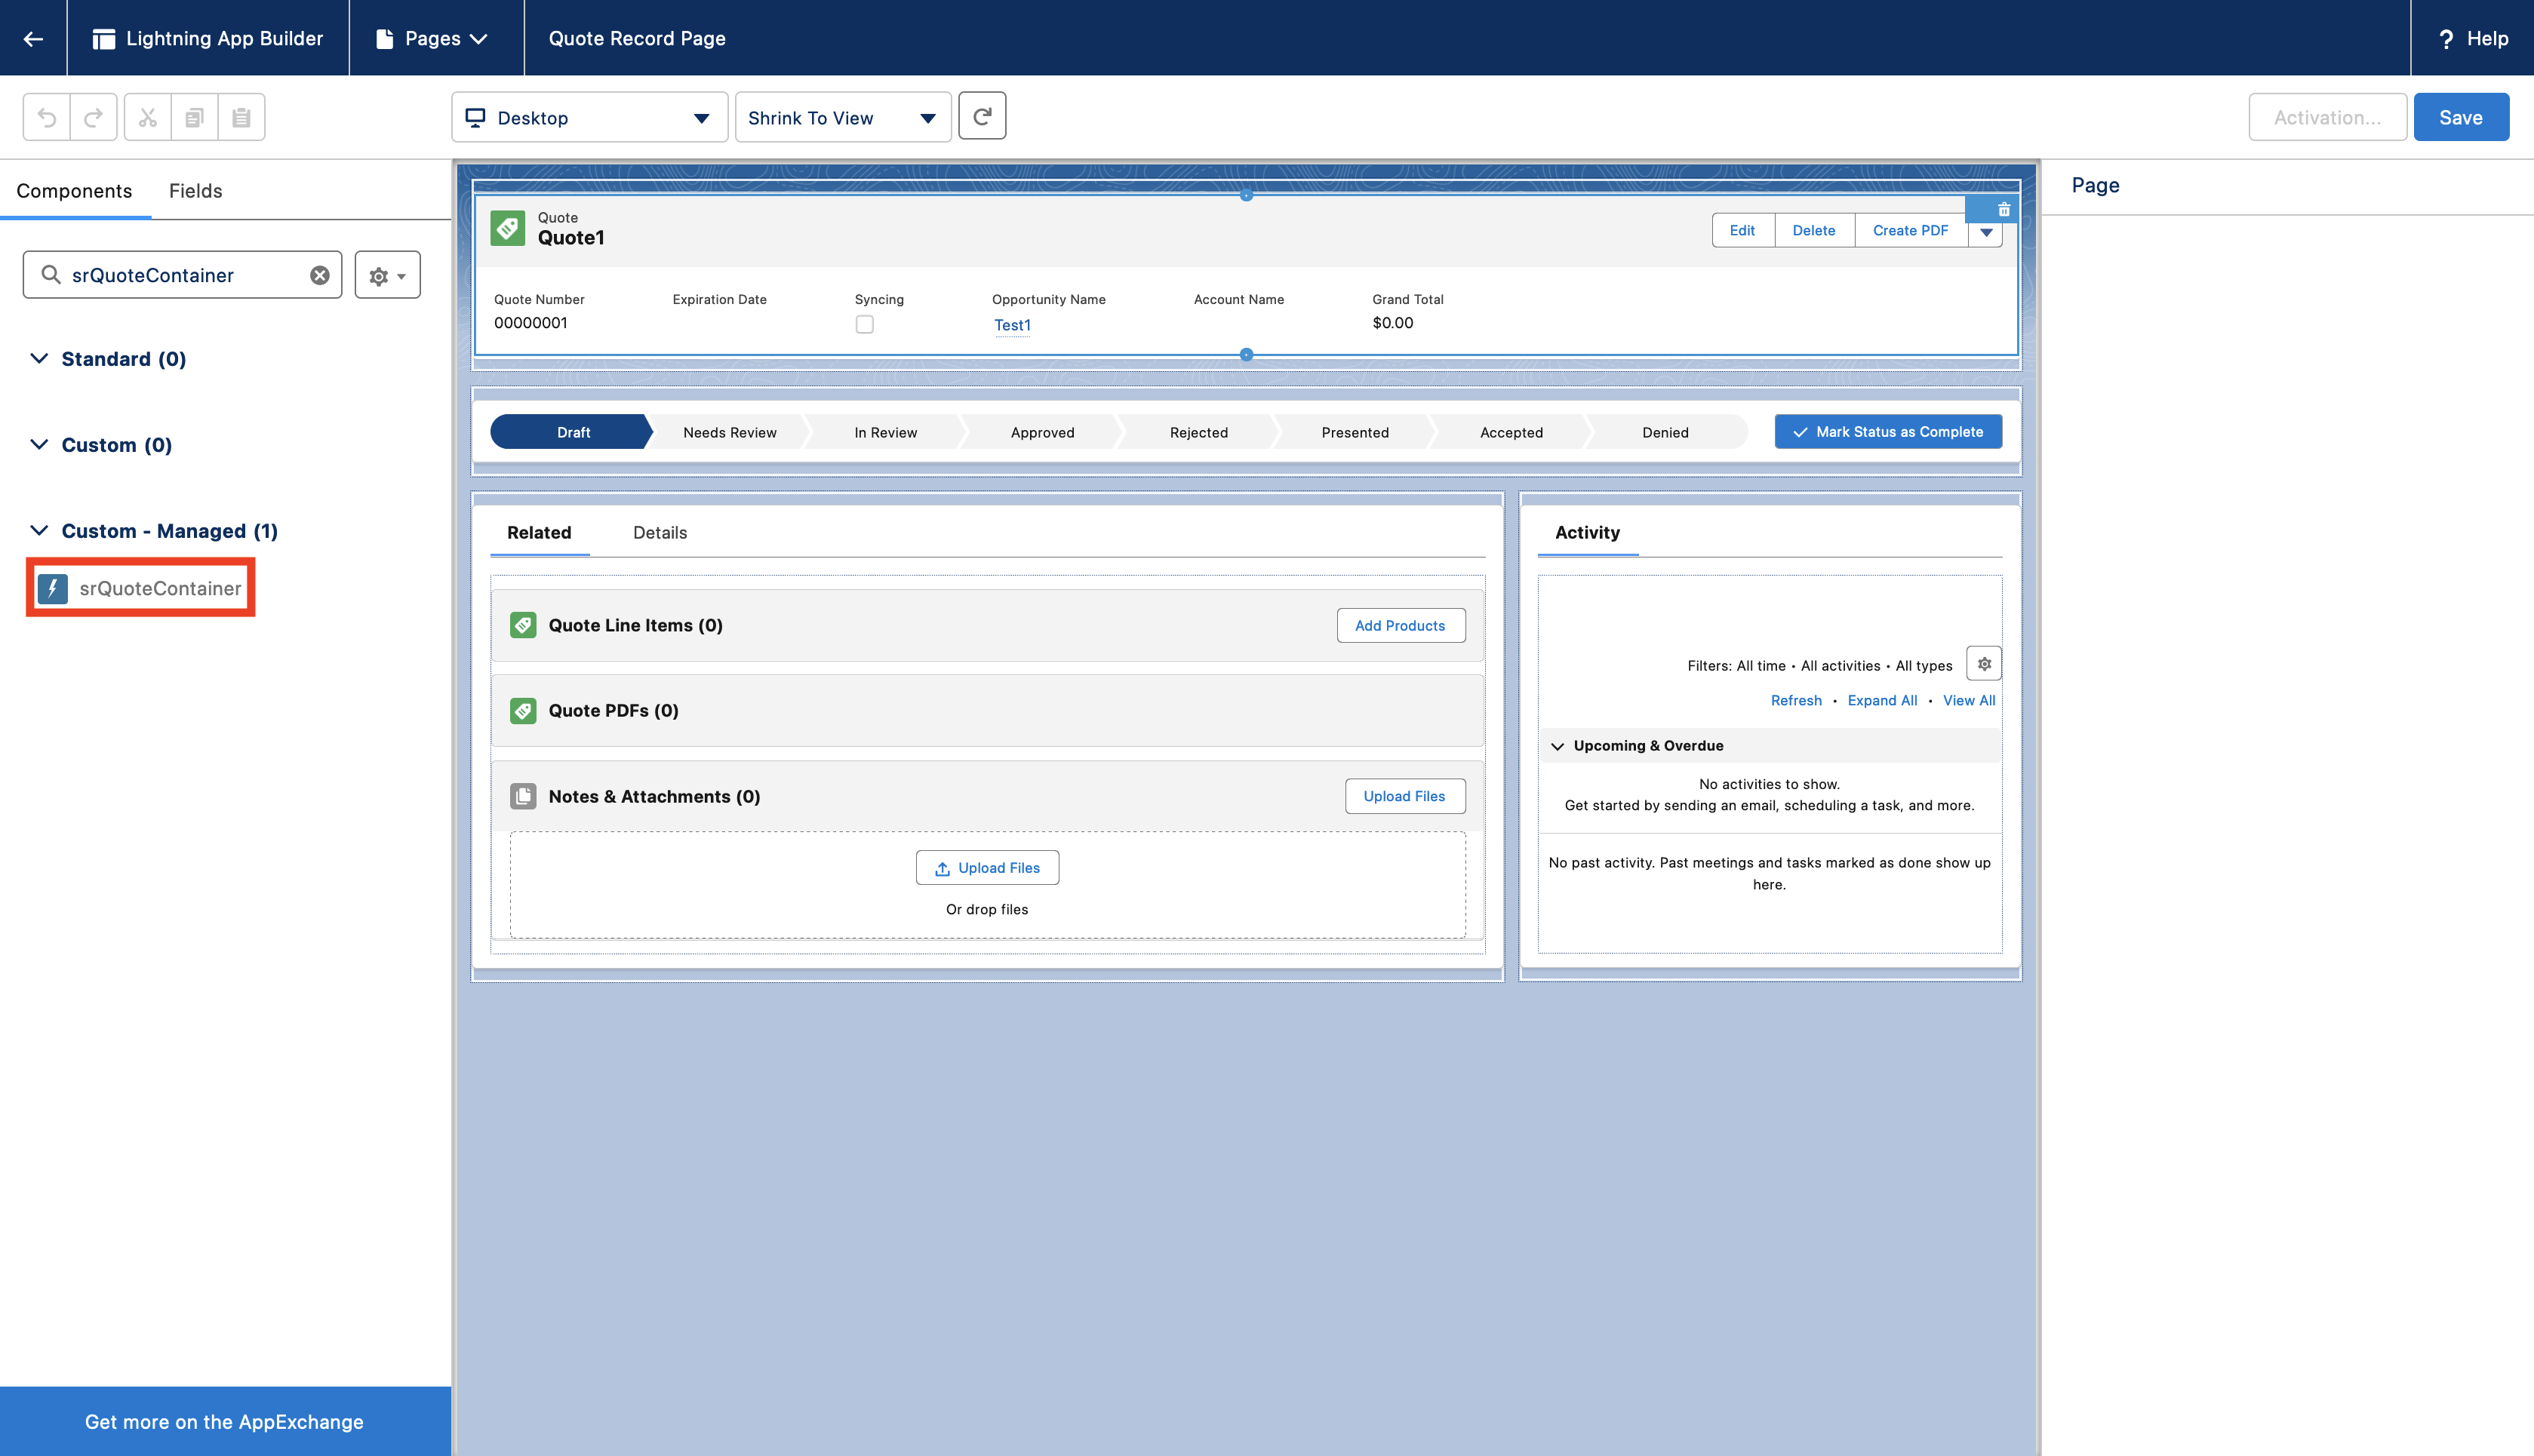The height and width of the screenshot is (1456, 2534).
Task: Click the undo icon in toolbar
Action: 47,117
